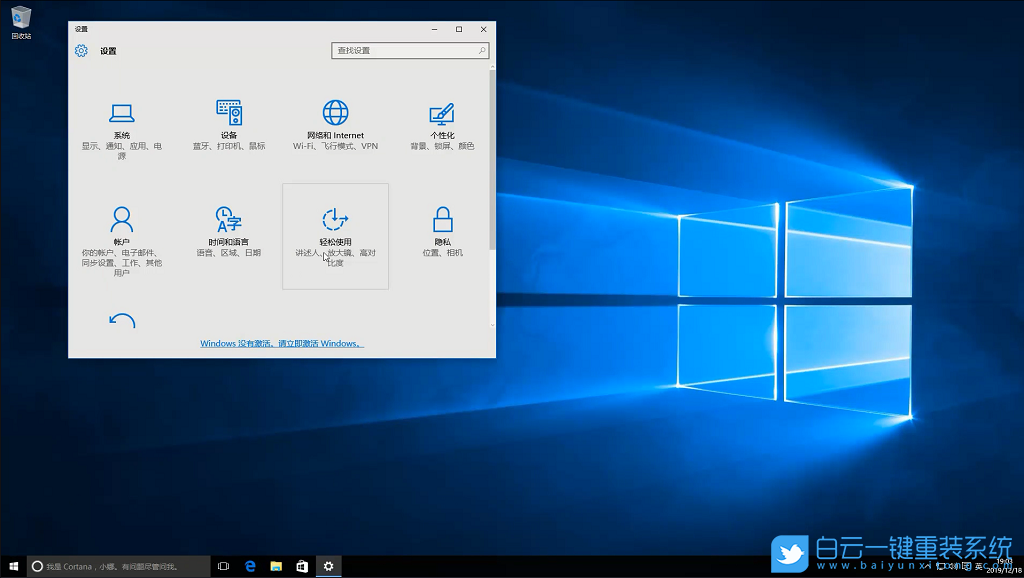Click inside the 查找设置 search field
This screenshot has width=1024, height=578.
point(400,50)
